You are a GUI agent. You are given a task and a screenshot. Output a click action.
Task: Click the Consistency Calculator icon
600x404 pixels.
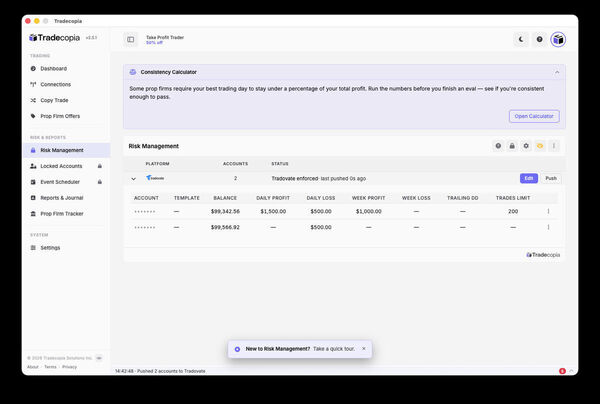pyautogui.click(x=133, y=72)
